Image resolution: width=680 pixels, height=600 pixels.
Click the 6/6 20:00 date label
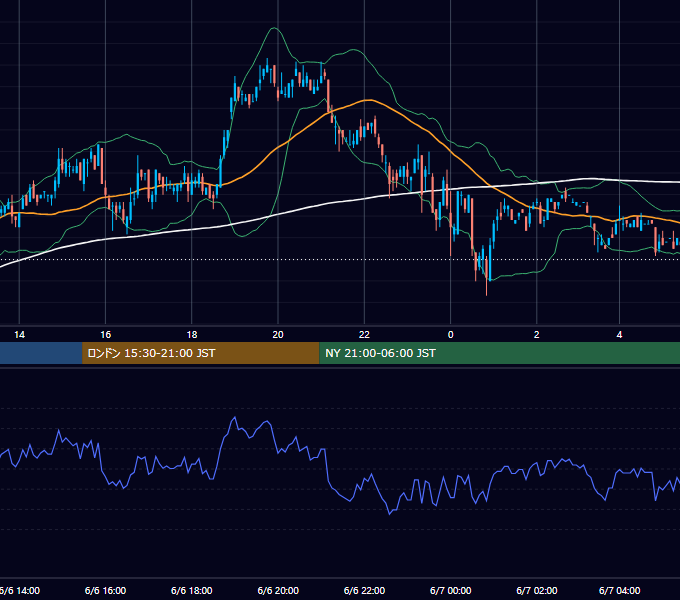click(278, 591)
